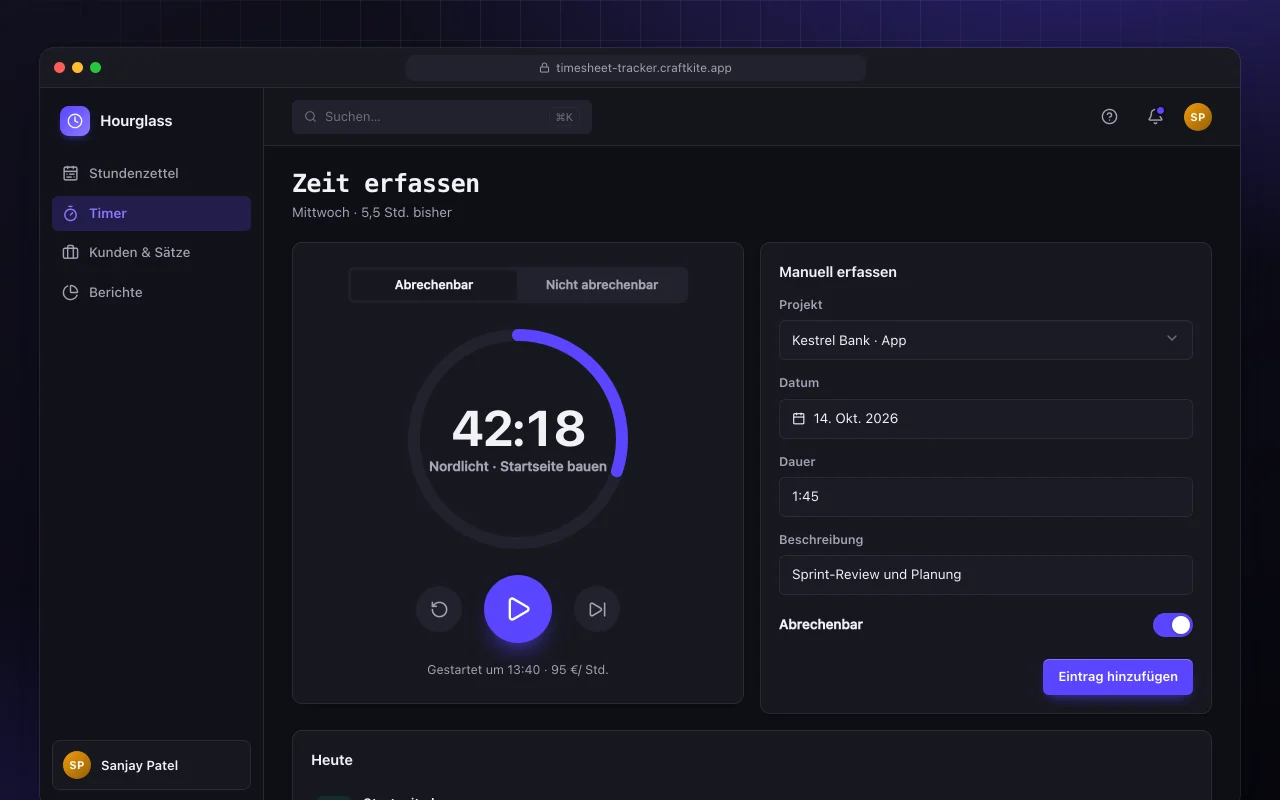Open the Projekt dropdown Kestrel Bank · App
Viewport: 1280px width, 800px height.
click(986, 340)
